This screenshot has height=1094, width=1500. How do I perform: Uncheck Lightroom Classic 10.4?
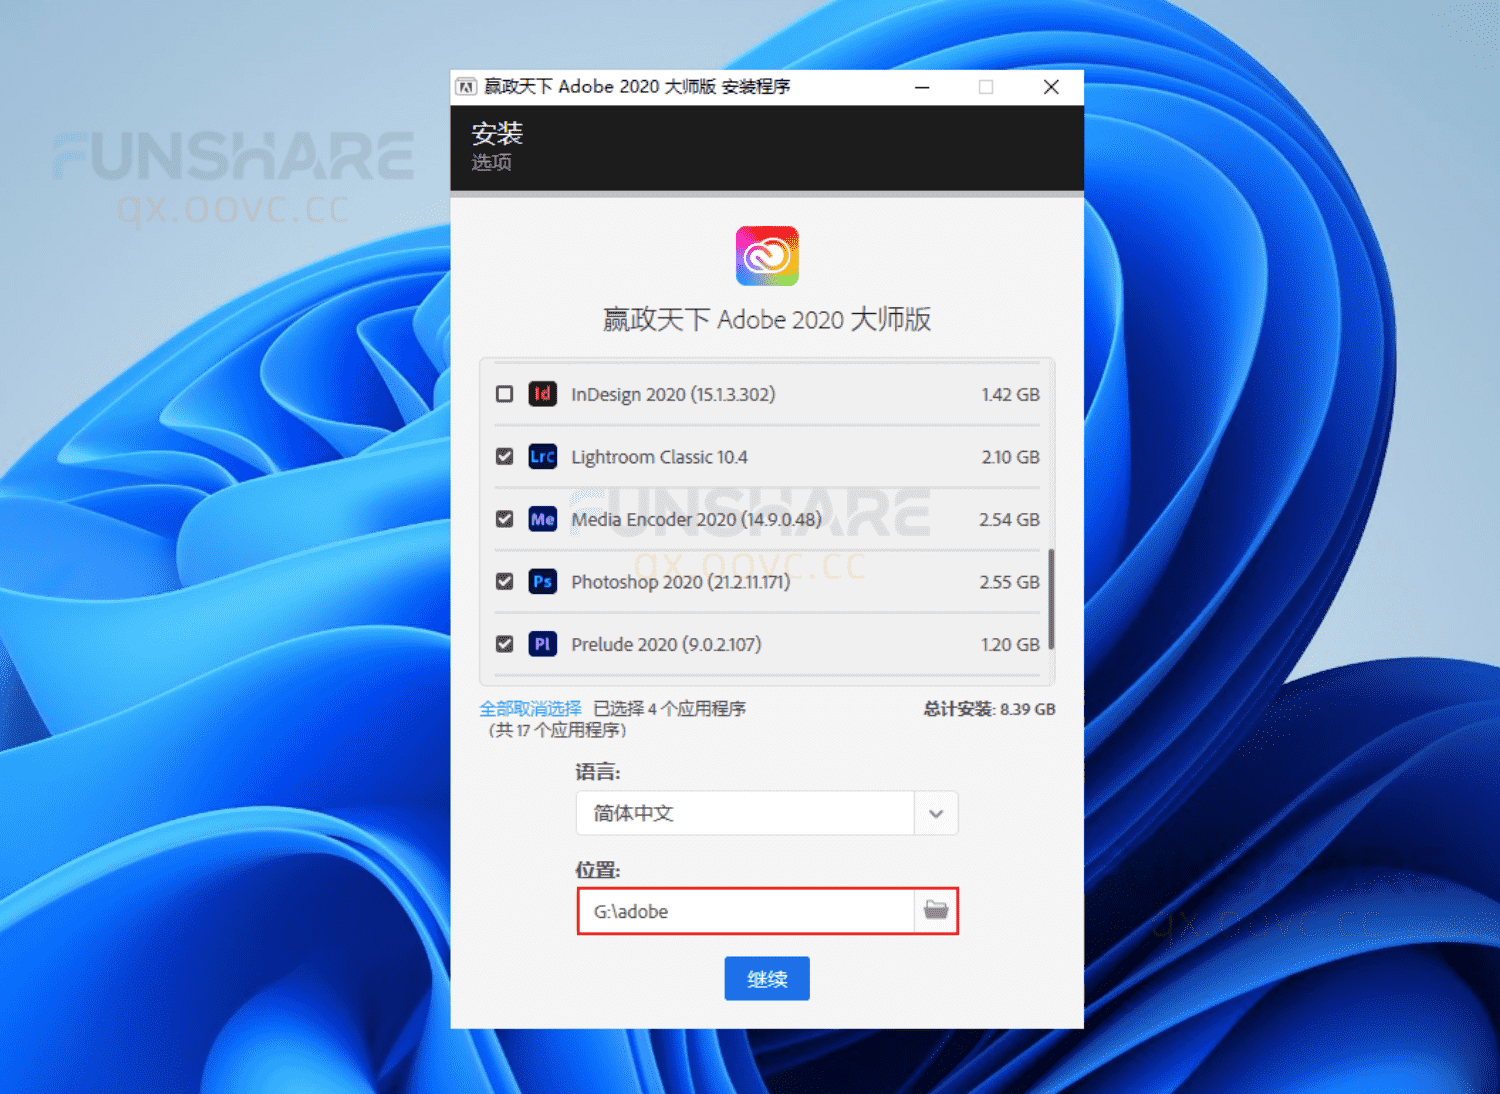pyautogui.click(x=504, y=456)
